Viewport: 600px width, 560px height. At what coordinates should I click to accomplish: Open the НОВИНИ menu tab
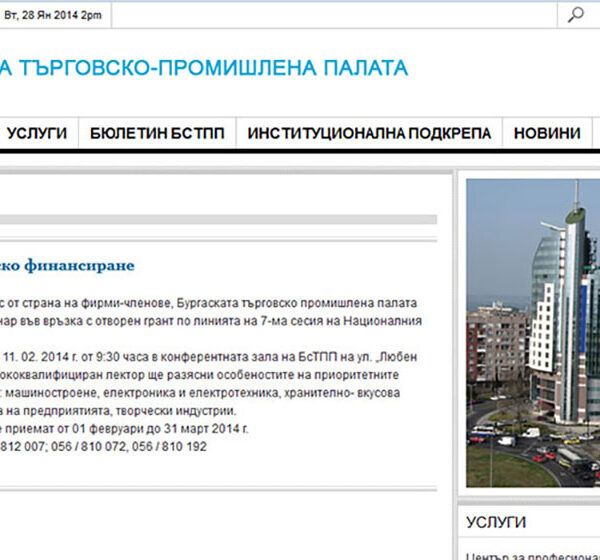pos(547,133)
